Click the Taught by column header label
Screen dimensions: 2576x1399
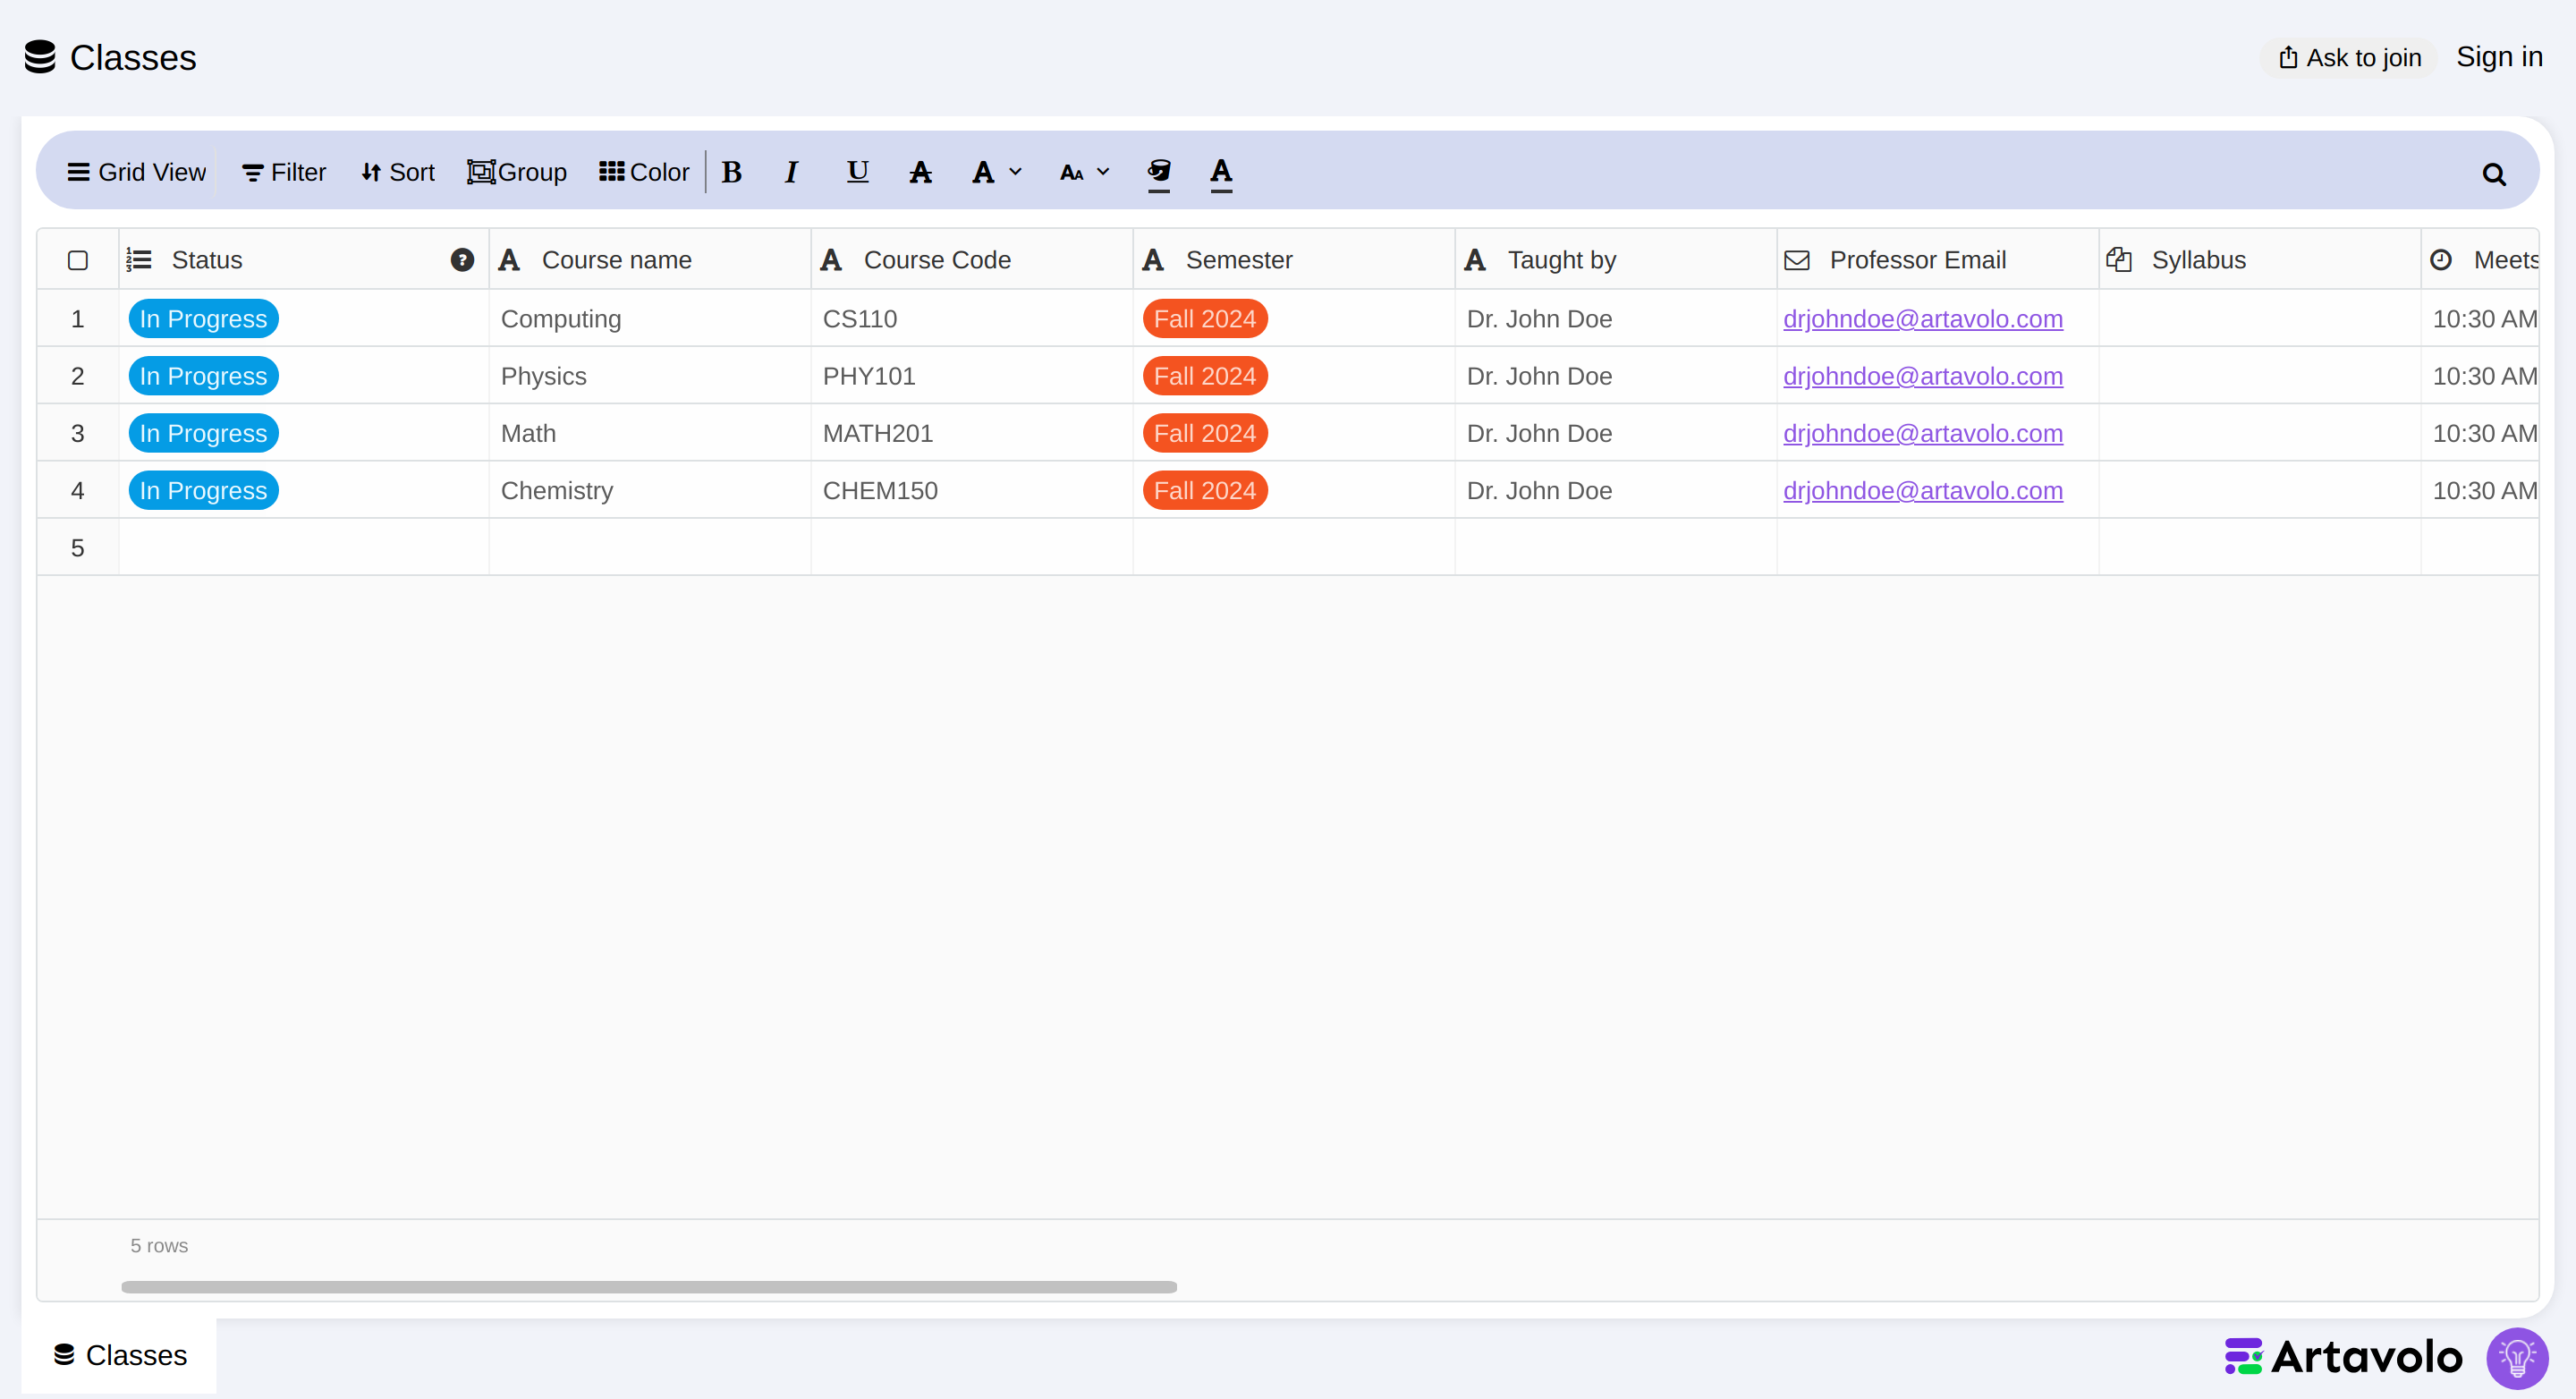coord(1562,260)
